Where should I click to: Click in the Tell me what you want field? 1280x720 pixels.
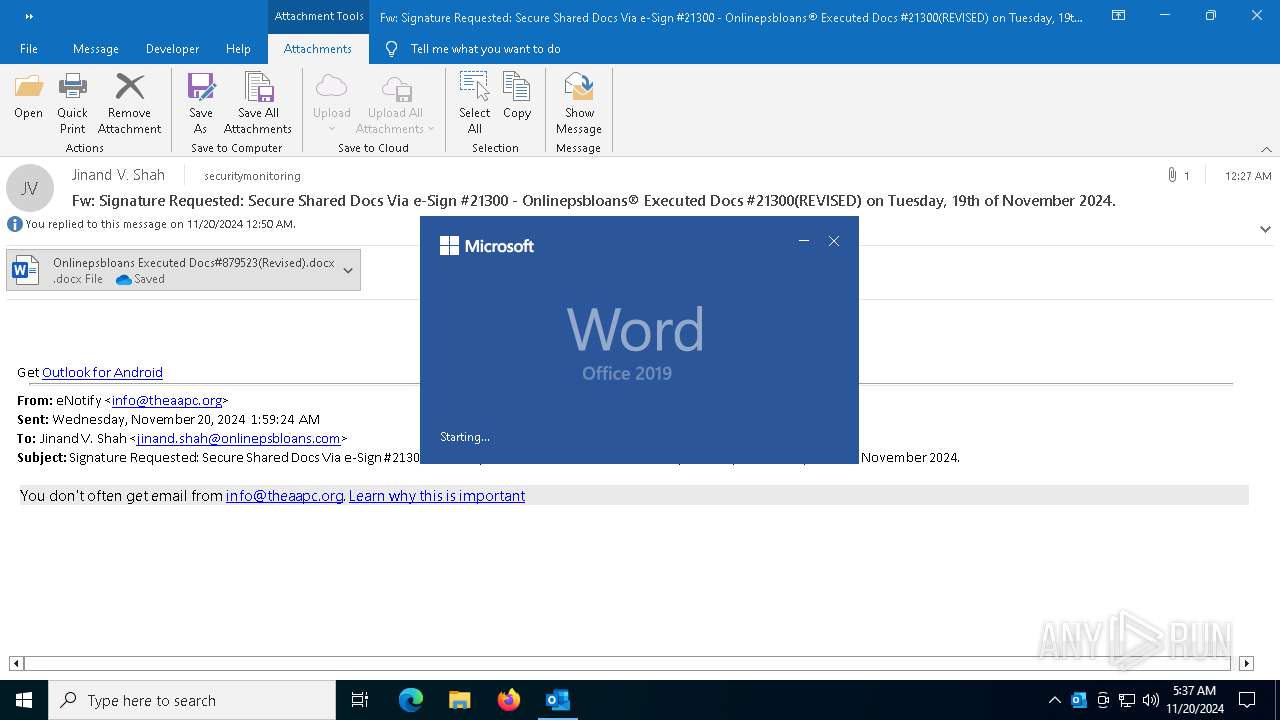[x=486, y=49]
